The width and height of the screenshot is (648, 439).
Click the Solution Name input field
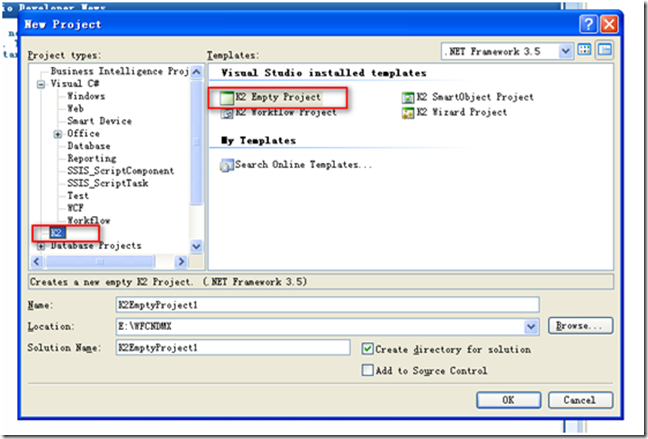233,347
